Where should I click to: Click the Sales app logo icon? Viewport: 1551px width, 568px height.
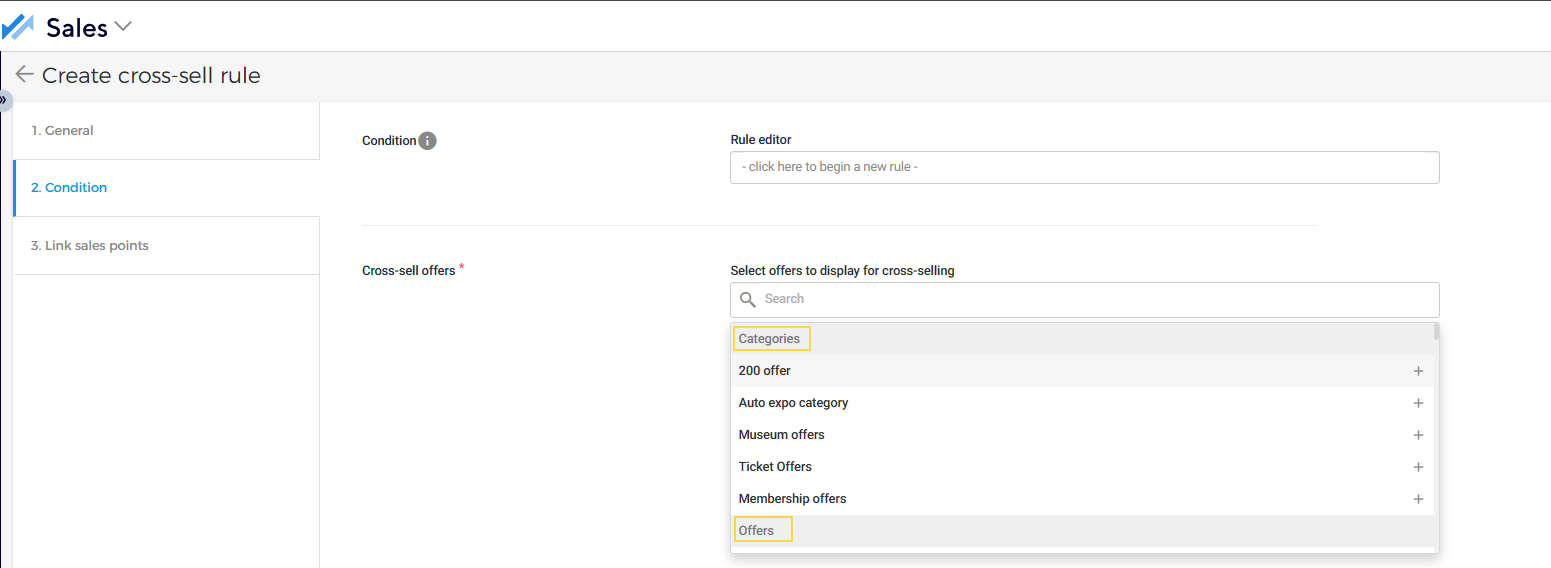click(18, 27)
